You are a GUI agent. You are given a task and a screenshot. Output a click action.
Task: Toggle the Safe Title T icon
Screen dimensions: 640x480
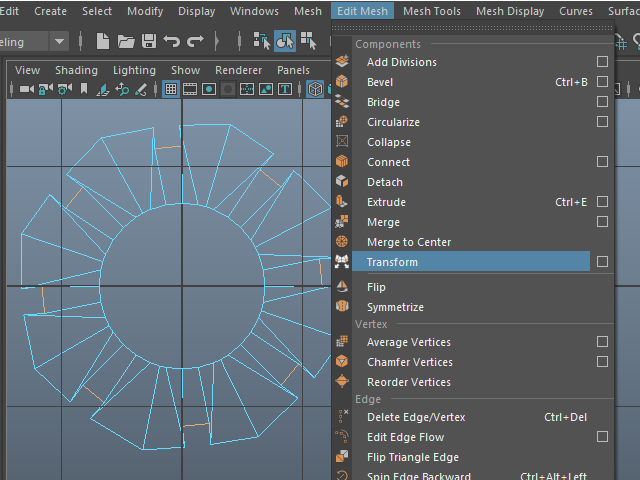click(x=285, y=89)
